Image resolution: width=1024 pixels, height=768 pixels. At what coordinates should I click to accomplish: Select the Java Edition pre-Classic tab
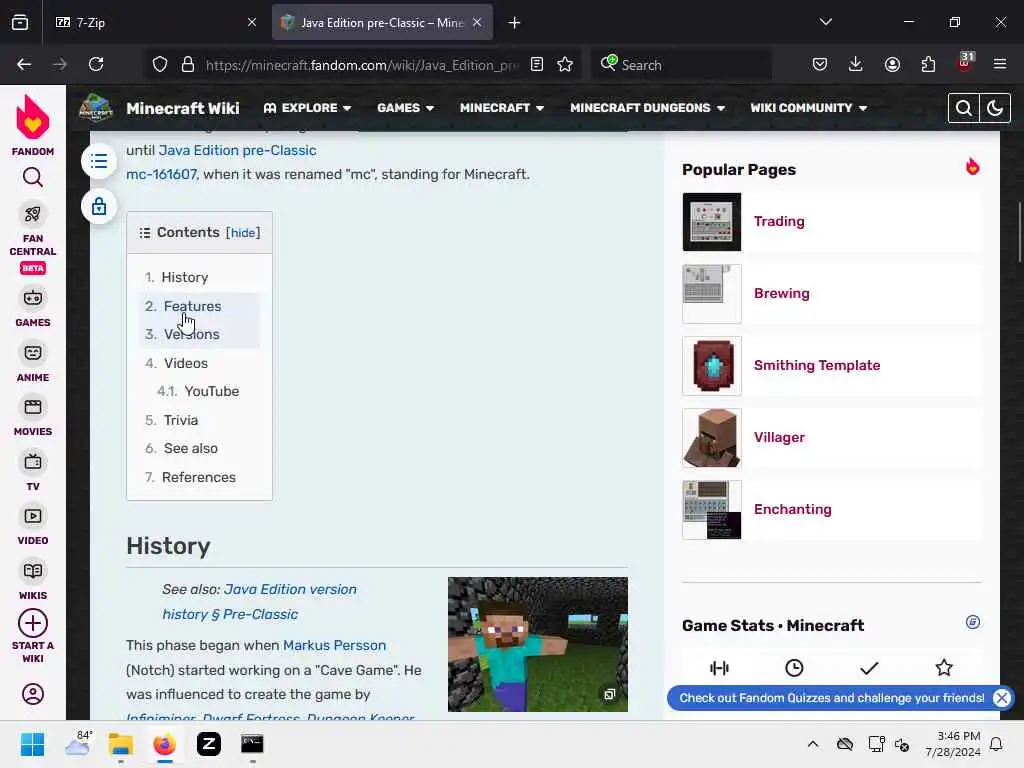coord(382,23)
